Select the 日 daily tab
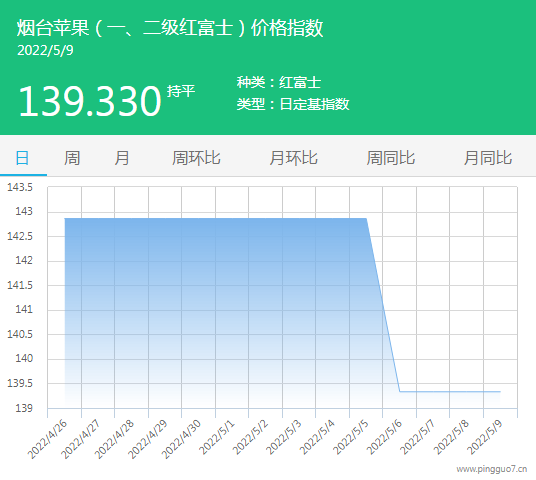The height and width of the screenshot is (480, 536). point(23,158)
